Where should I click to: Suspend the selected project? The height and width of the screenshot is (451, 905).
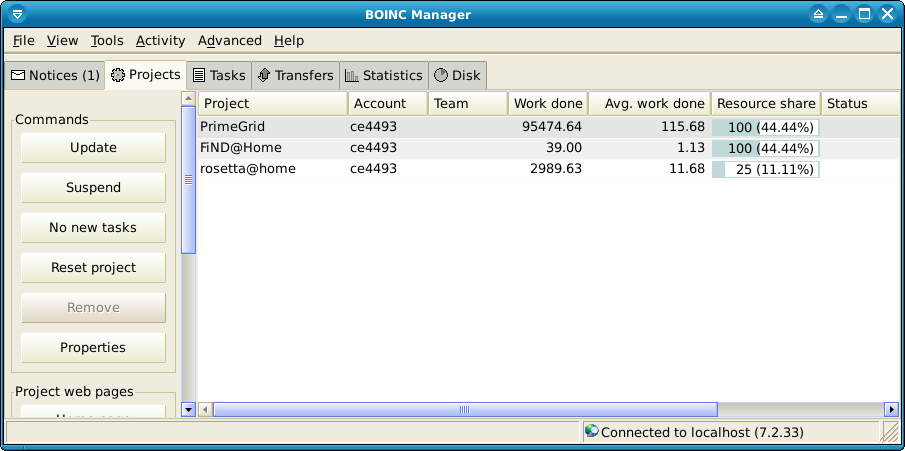point(94,188)
